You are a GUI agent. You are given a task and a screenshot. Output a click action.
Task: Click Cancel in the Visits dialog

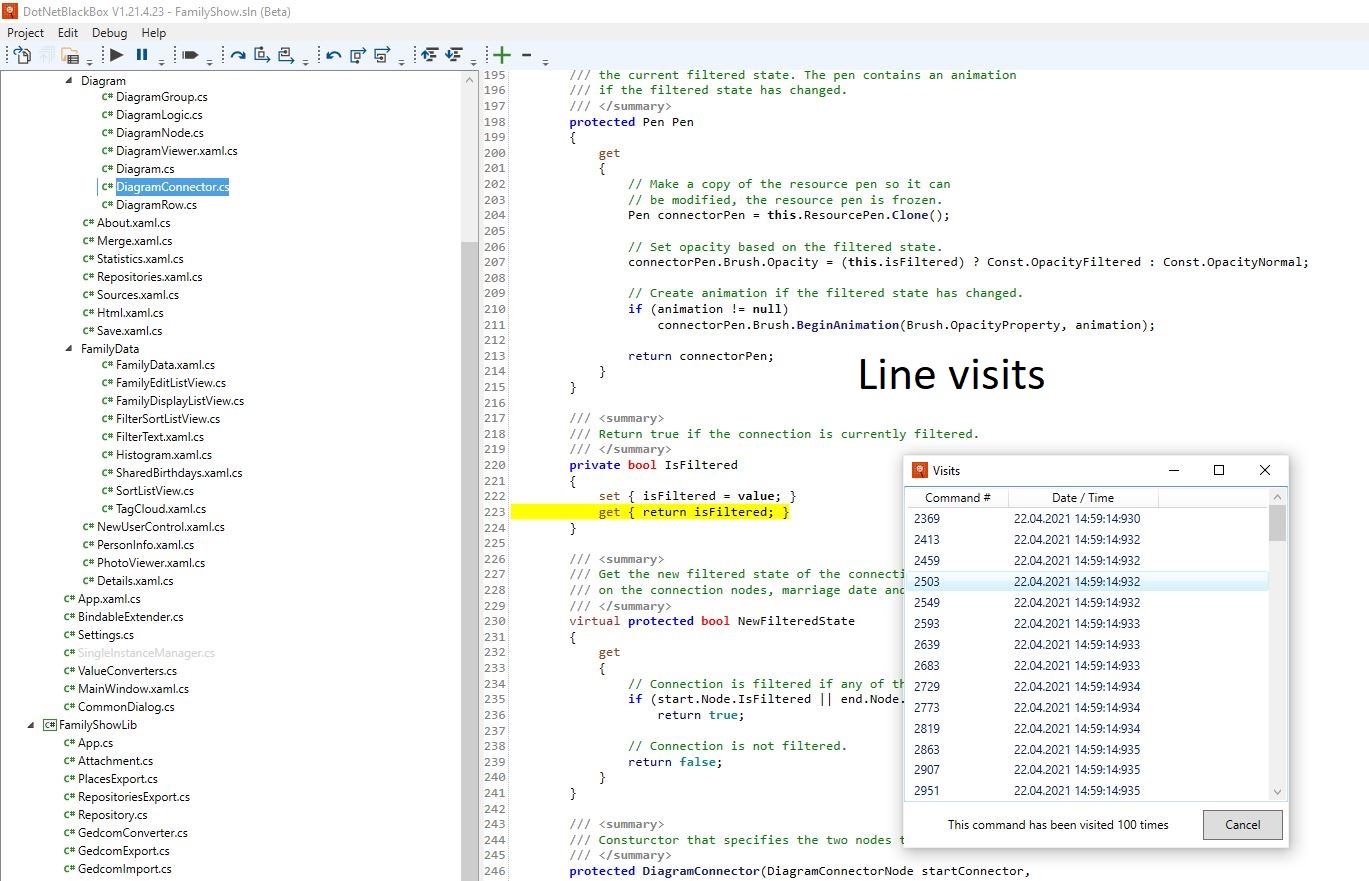tap(1242, 825)
